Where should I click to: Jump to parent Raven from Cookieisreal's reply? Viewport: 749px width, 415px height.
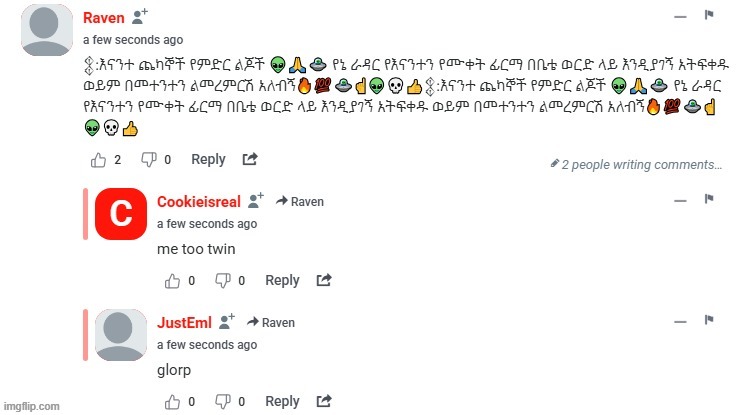(301, 202)
